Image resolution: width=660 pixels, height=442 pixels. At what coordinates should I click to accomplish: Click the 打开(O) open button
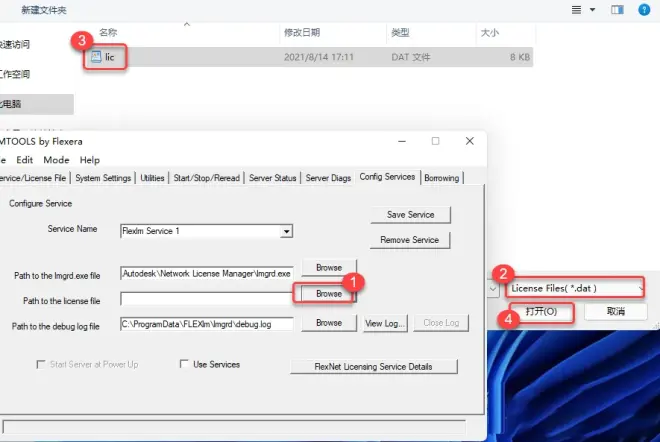click(541, 312)
